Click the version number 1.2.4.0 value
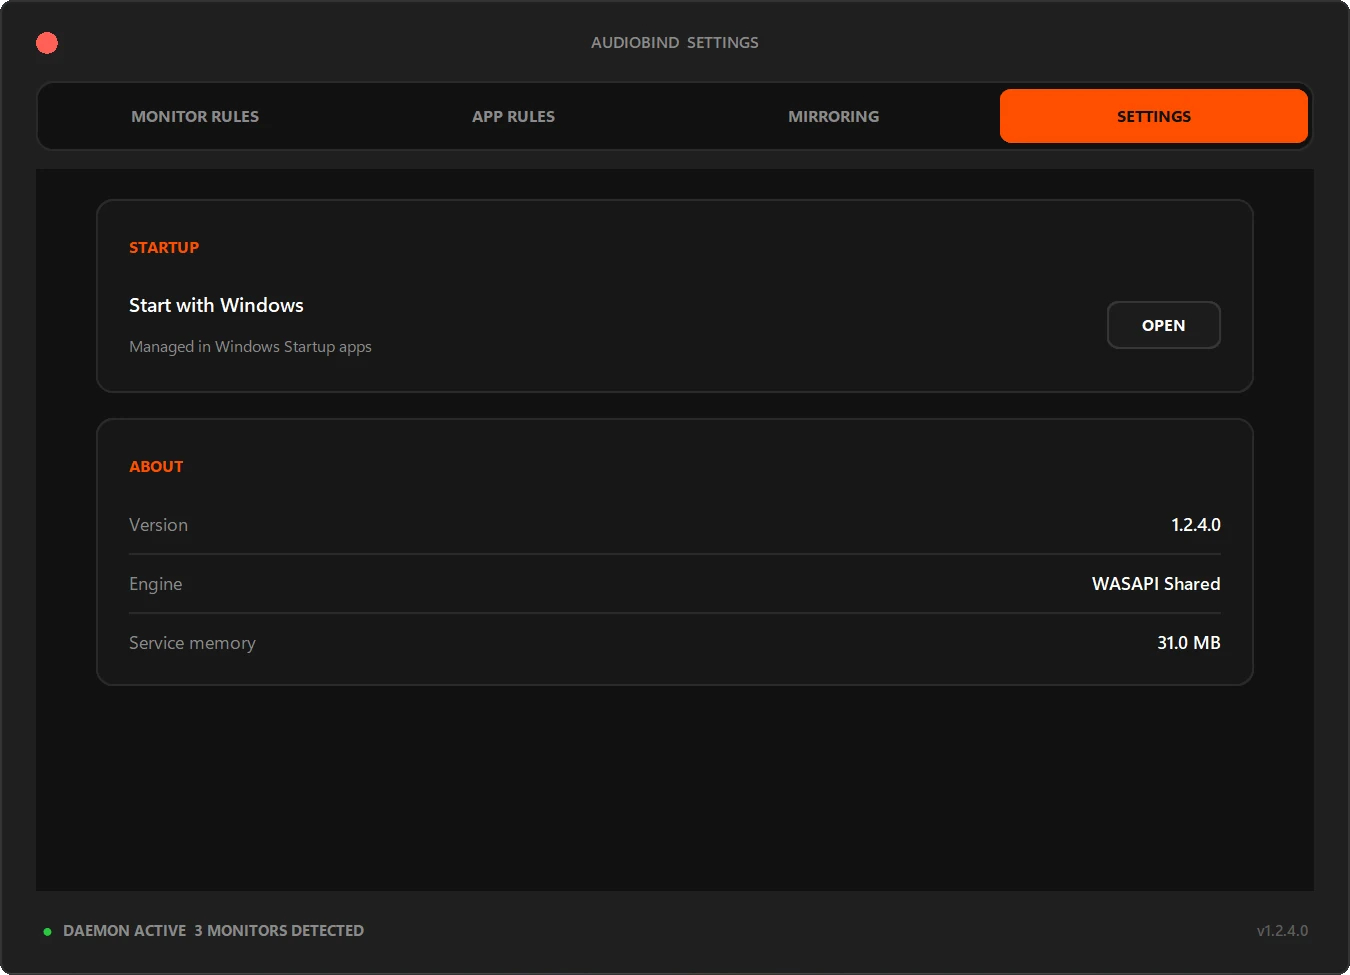The height and width of the screenshot is (975, 1350). click(1196, 525)
